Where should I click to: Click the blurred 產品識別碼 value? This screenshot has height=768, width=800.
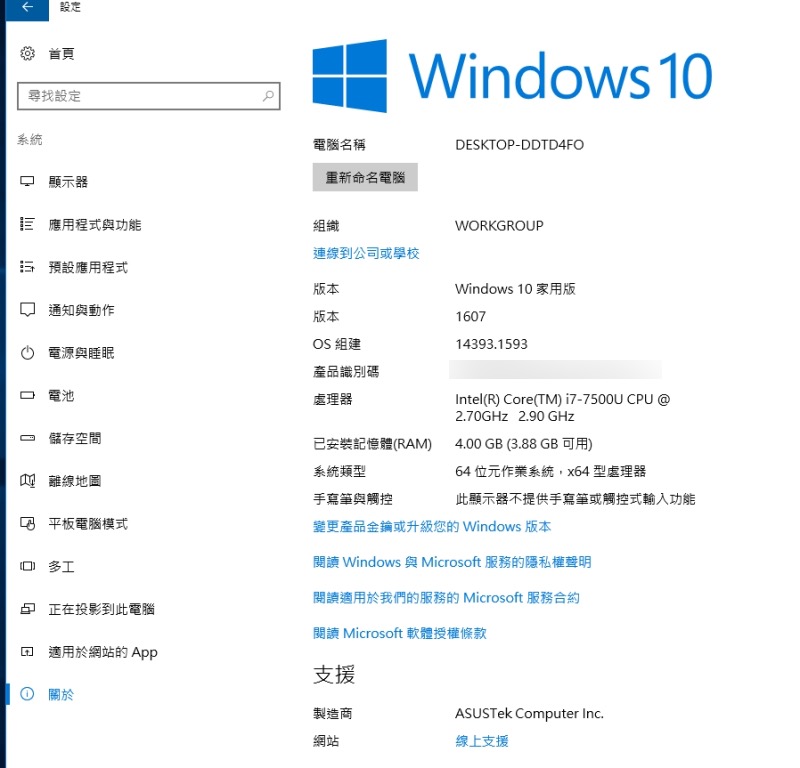point(555,369)
